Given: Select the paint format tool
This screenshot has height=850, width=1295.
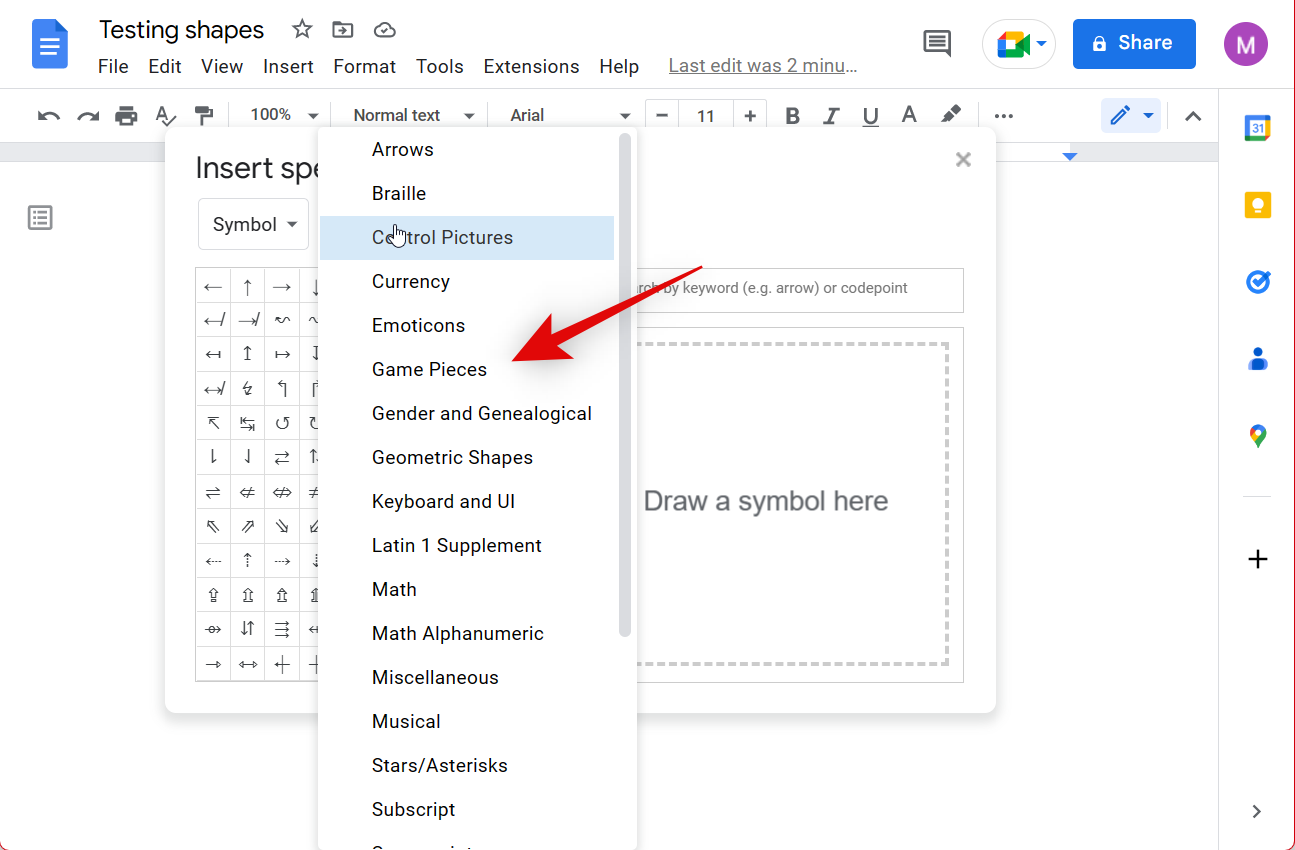Looking at the screenshot, I should coord(203,116).
